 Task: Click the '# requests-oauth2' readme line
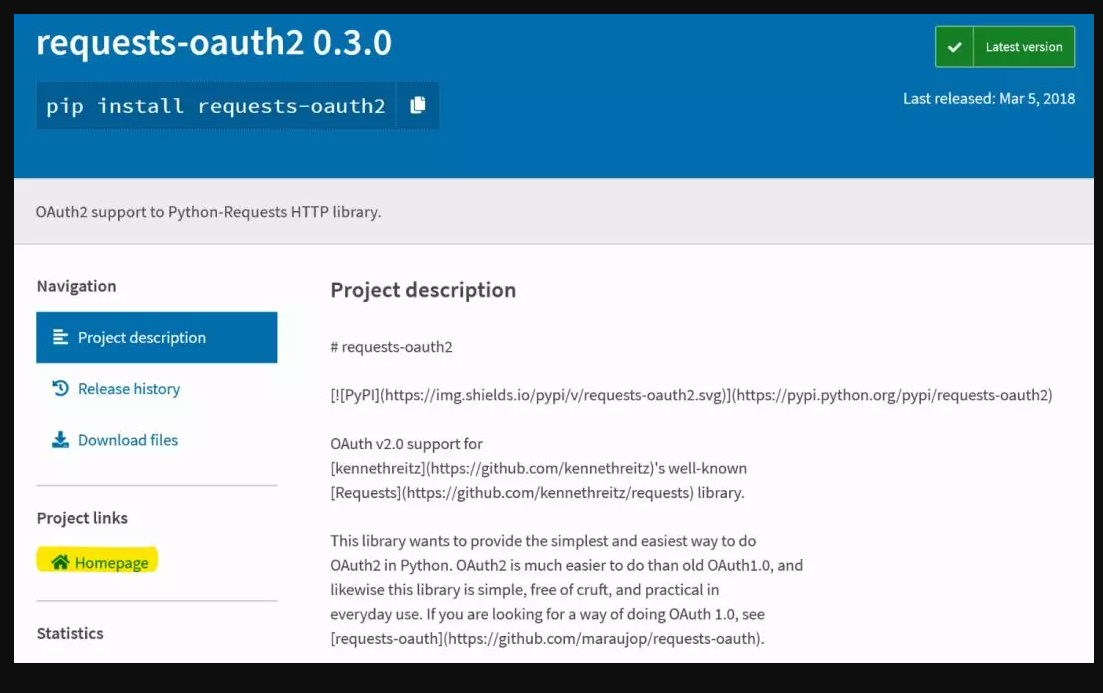click(392, 347)
